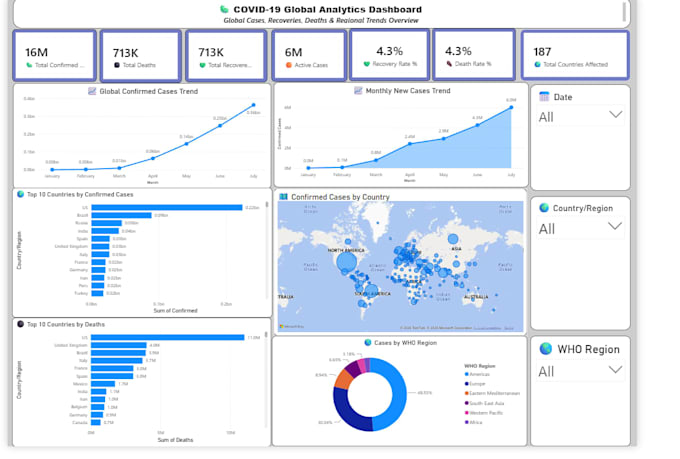This screenshot has height=459, width=680.
Task: Select the Brazil bar in the Confirmed Cases chart
Action: click(x=121, y=215)
